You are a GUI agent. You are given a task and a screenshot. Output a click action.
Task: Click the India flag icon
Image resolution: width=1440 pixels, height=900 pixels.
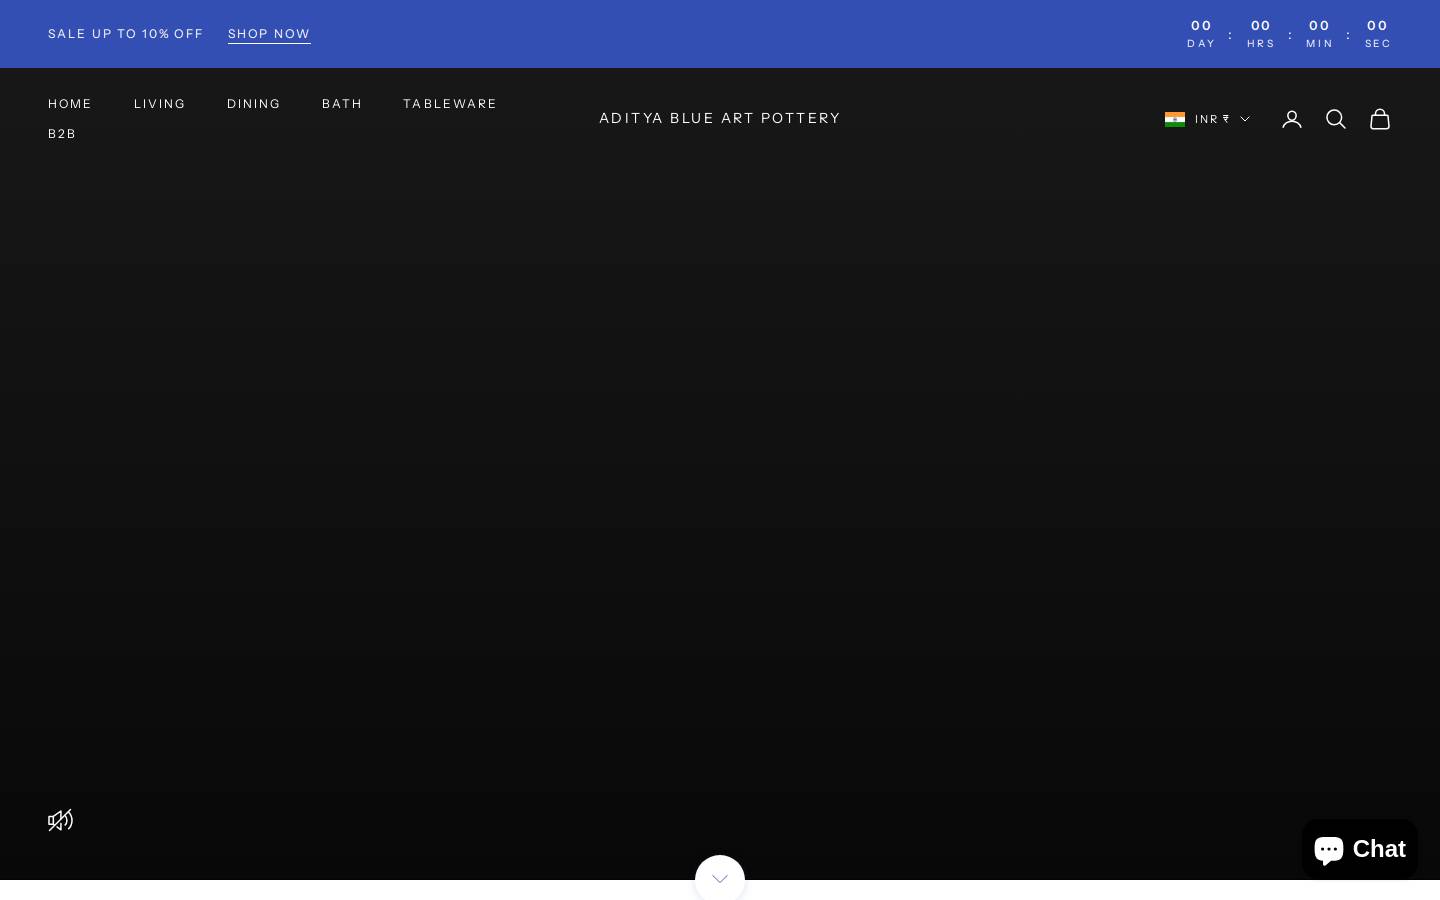pos(1175,119)
